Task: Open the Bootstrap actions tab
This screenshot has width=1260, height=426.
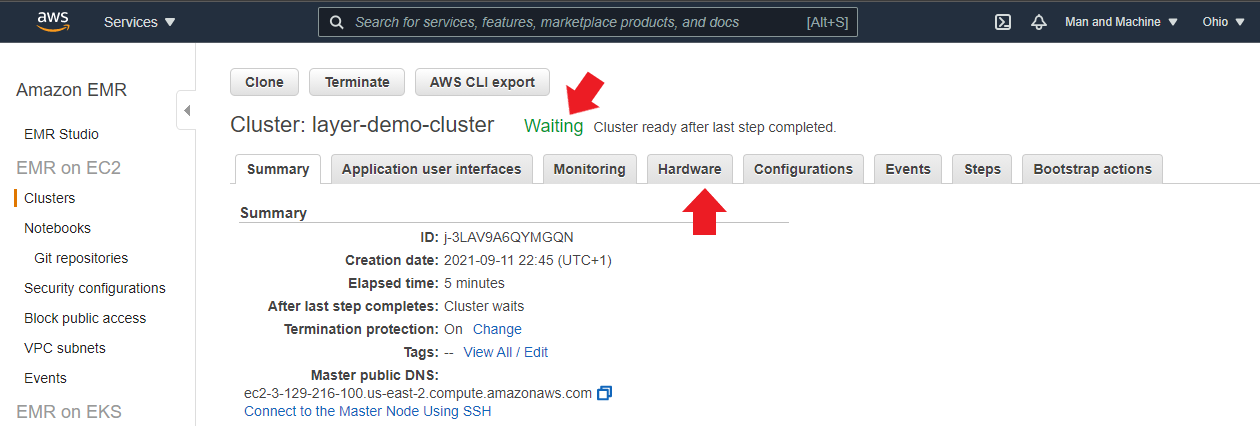Action: 1092,169
